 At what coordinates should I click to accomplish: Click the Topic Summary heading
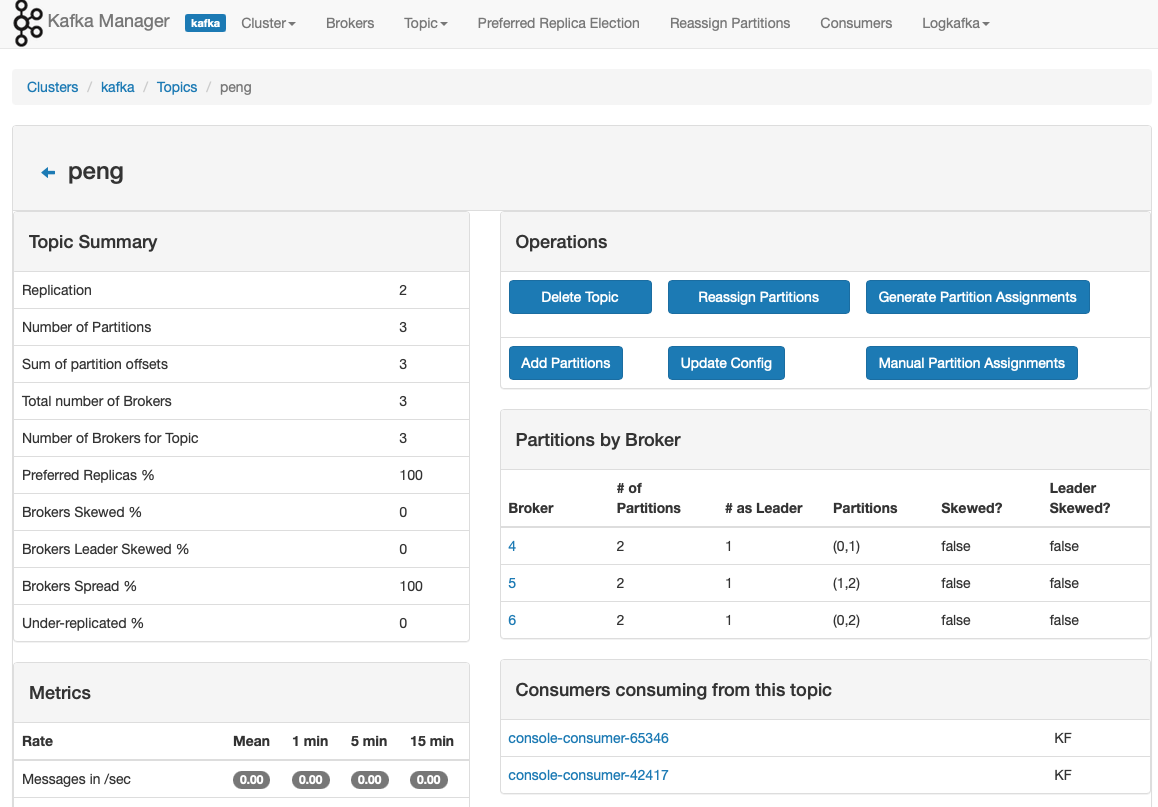[93, 242]
